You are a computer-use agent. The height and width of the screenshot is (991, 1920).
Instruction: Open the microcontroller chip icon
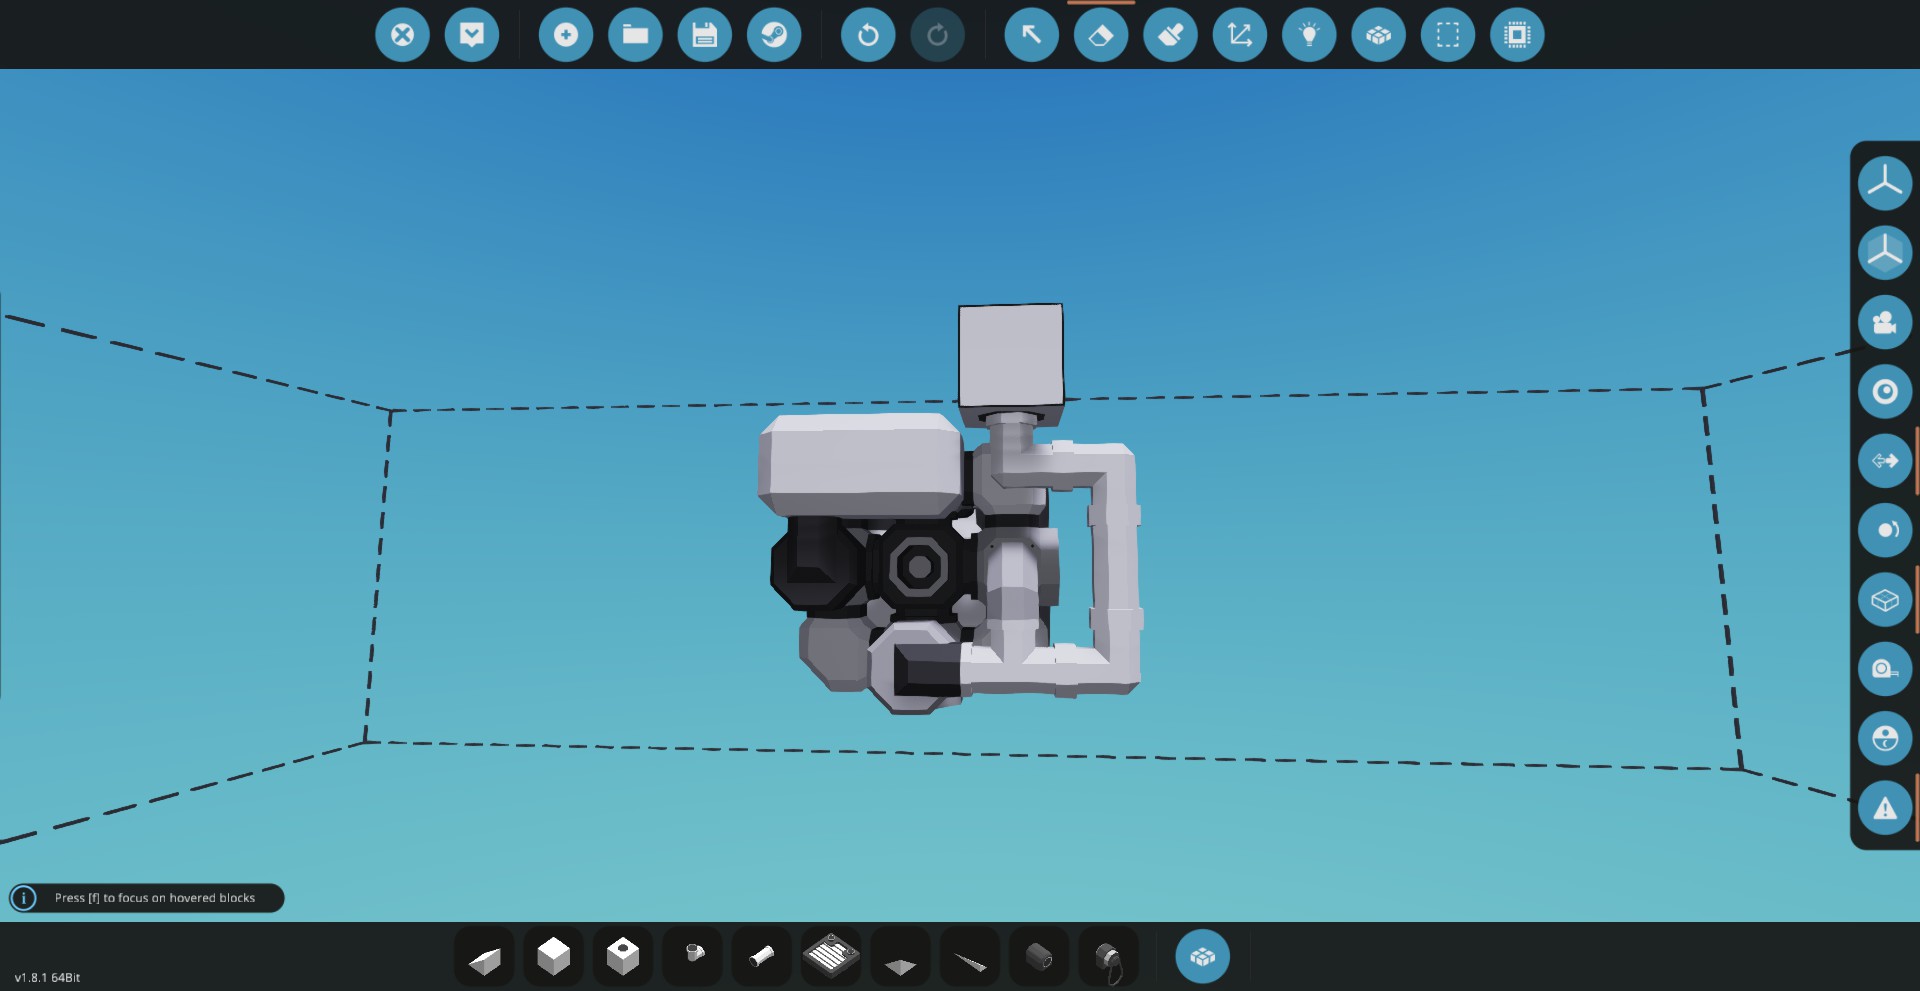pyautogui.click(x=1517, y=35)
